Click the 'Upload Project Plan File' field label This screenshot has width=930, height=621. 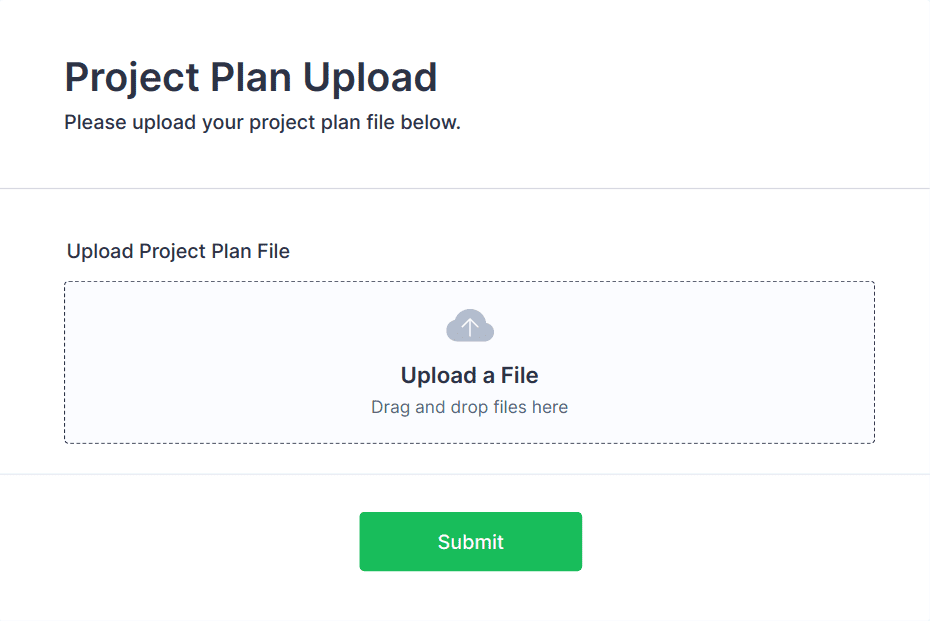177,251
